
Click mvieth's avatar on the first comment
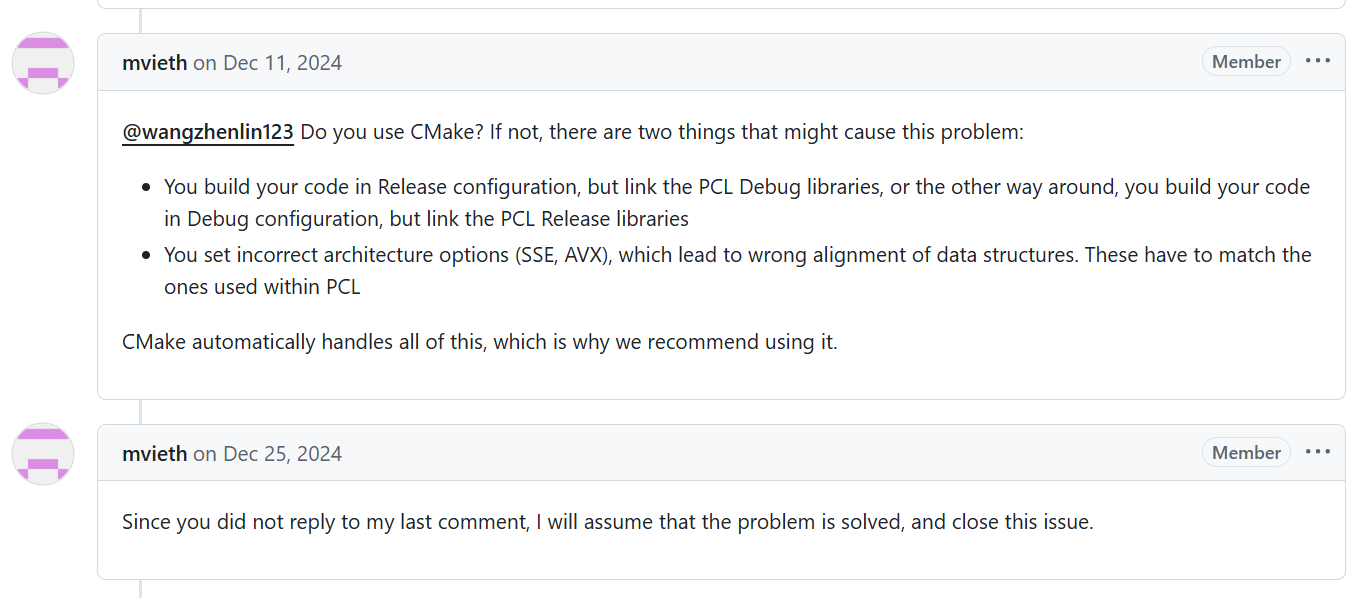click(42, 62)
